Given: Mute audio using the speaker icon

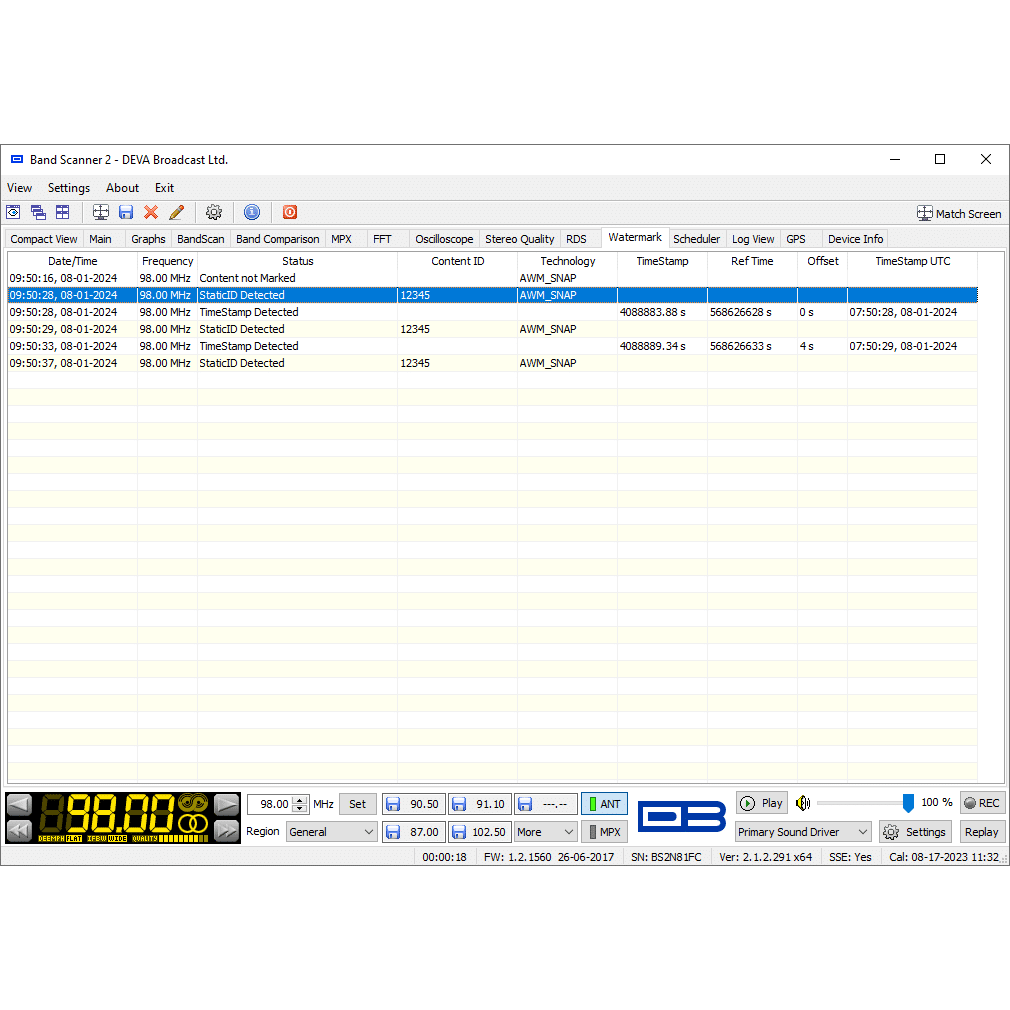Looking at the screenshot, I should [803, 803].
